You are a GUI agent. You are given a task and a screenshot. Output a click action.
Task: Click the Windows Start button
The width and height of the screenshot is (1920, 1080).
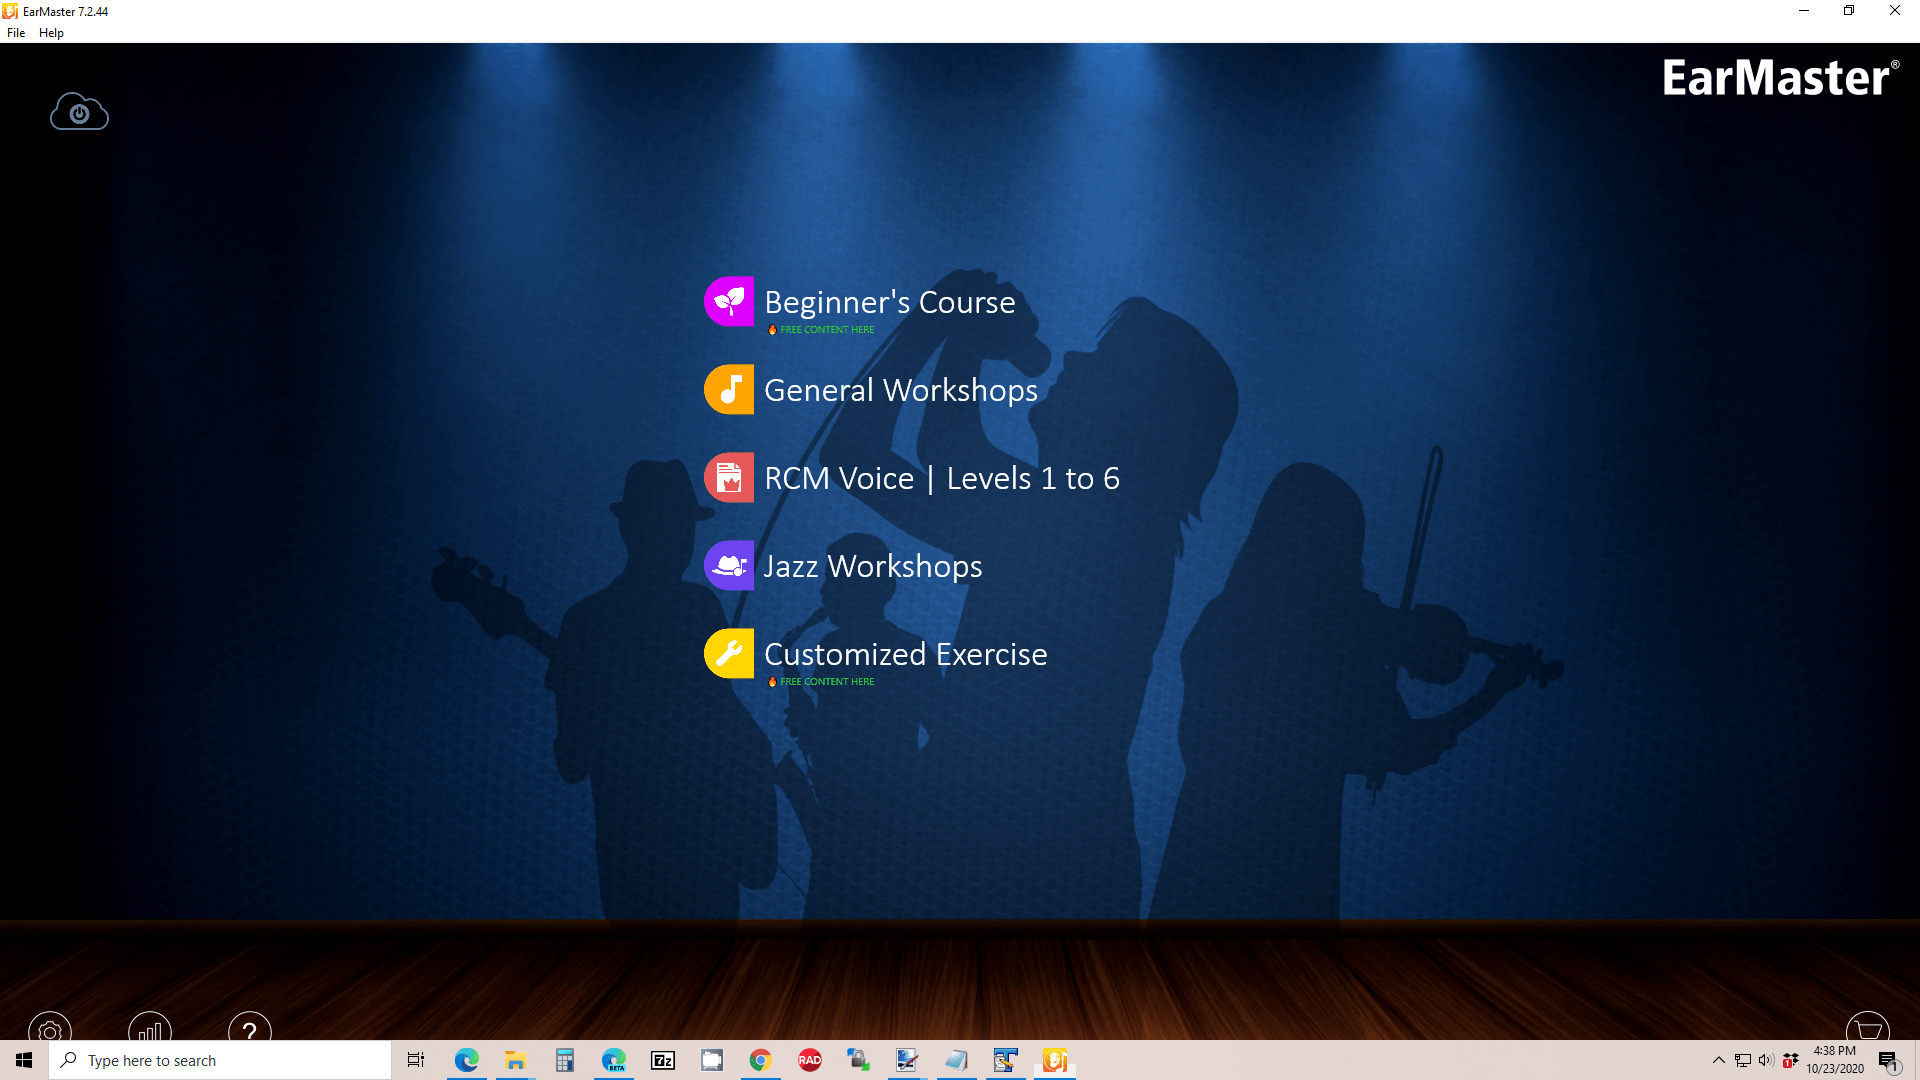[x=24, y=1060]
